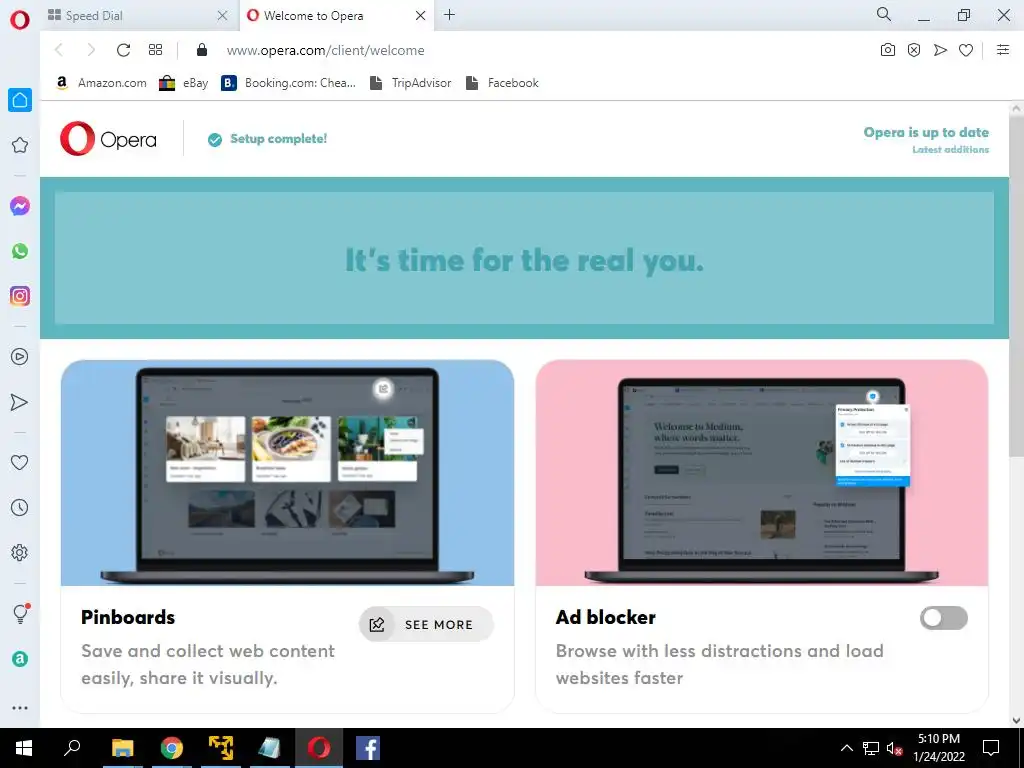Click the padlock site info icon

202,50
